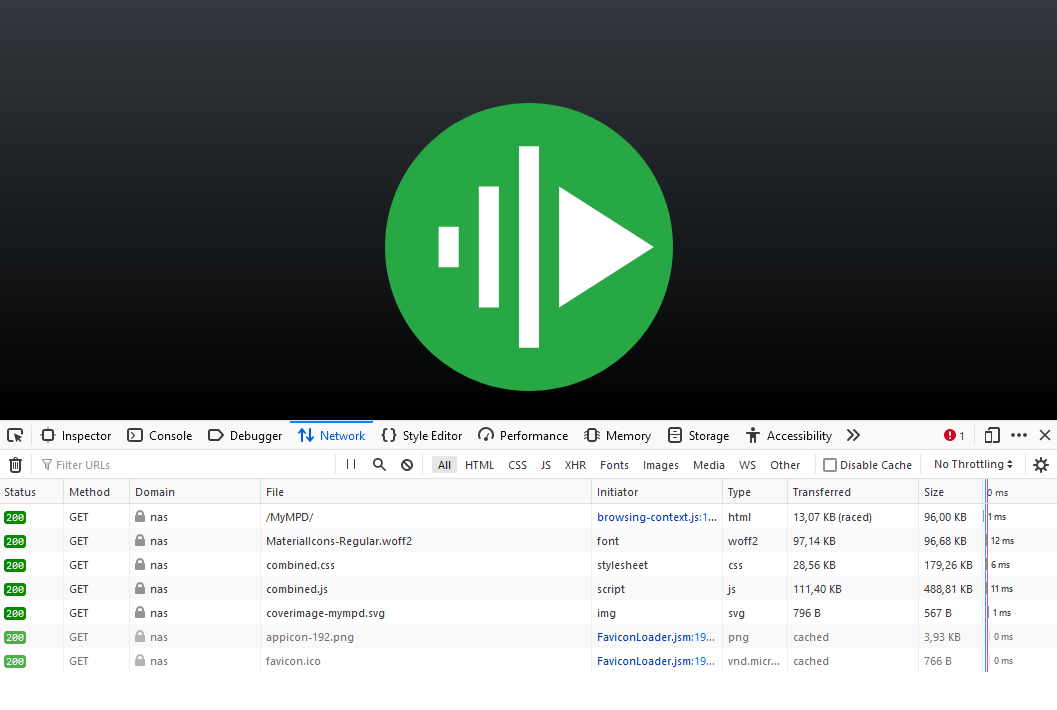Expand more tools chevron
Screen dimensions: 1057x710
[853, 436]
